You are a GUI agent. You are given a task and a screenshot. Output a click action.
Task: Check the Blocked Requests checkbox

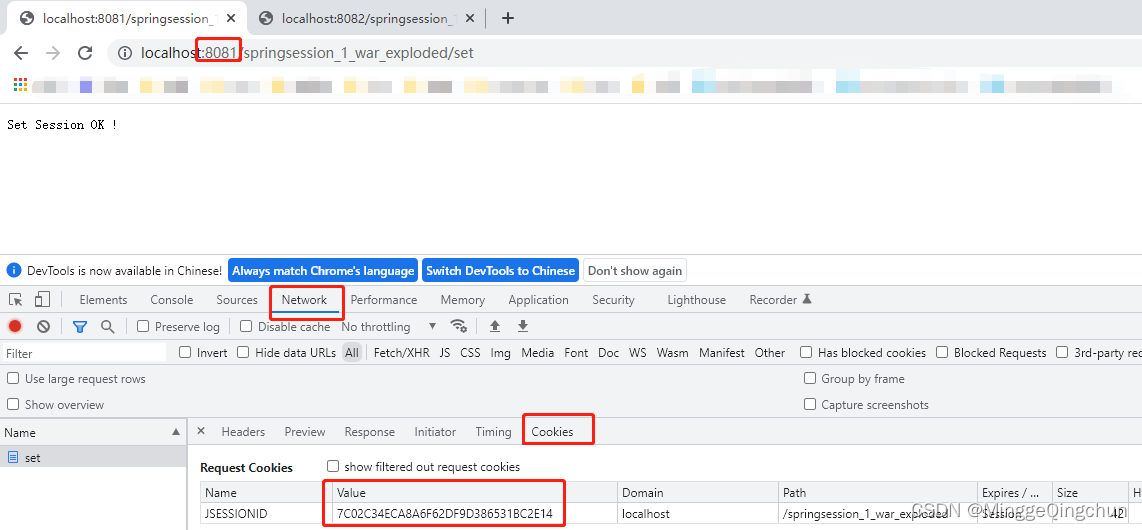tap(942, 352)
